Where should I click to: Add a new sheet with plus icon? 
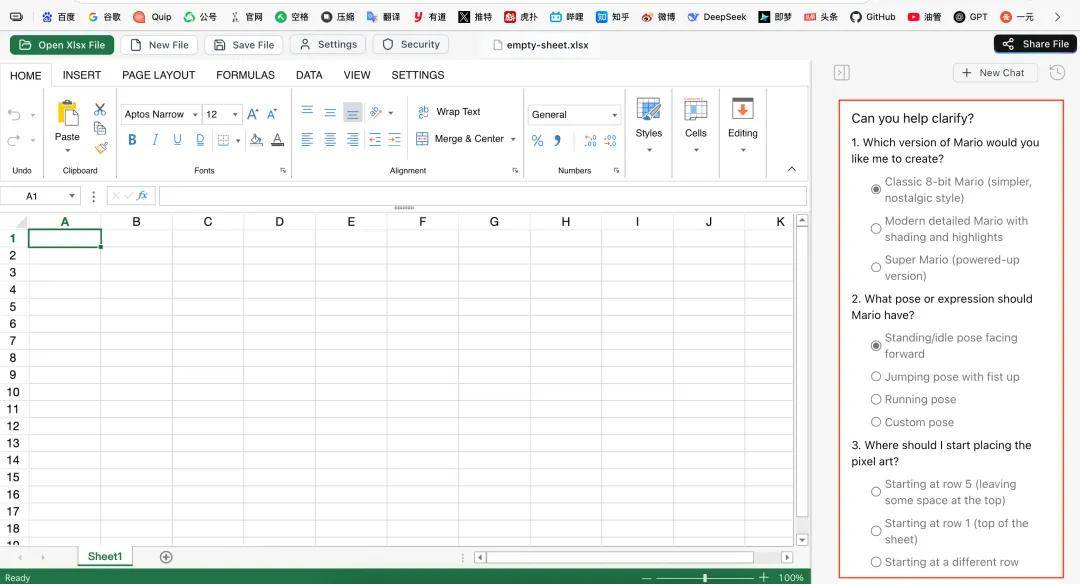[x=166, y=557]
